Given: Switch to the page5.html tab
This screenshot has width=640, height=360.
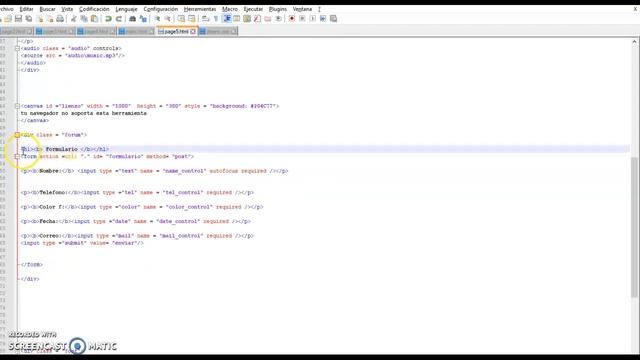Looking at the screenshot, I should click(x=176, y=31).
